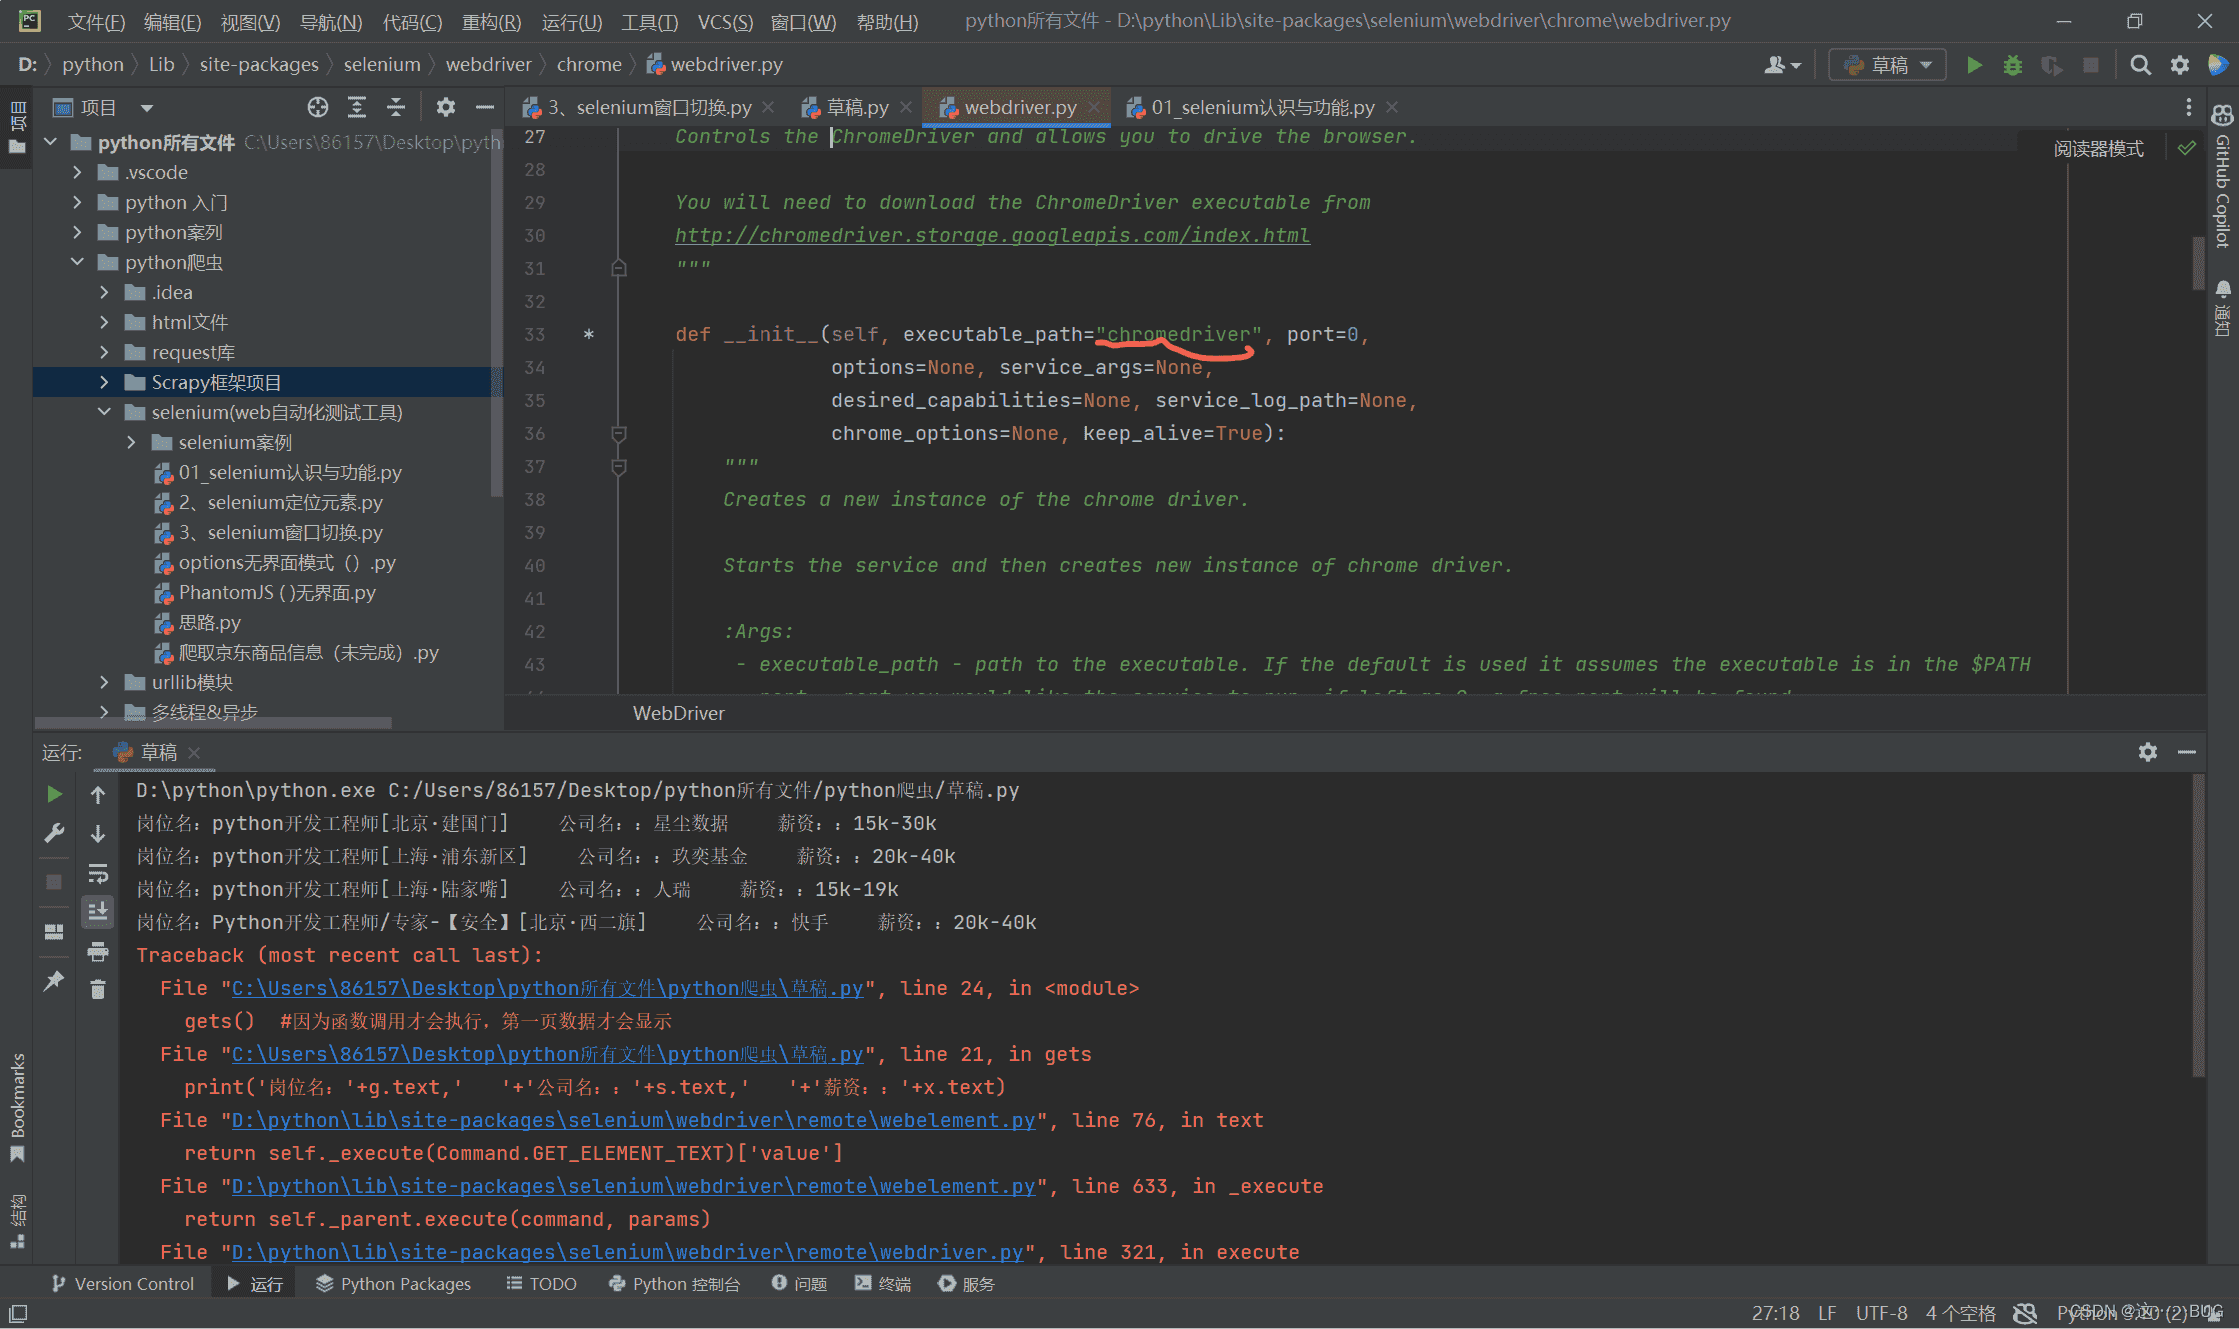
Task: Rerun the program in the run panel
Action: point(54,793)
